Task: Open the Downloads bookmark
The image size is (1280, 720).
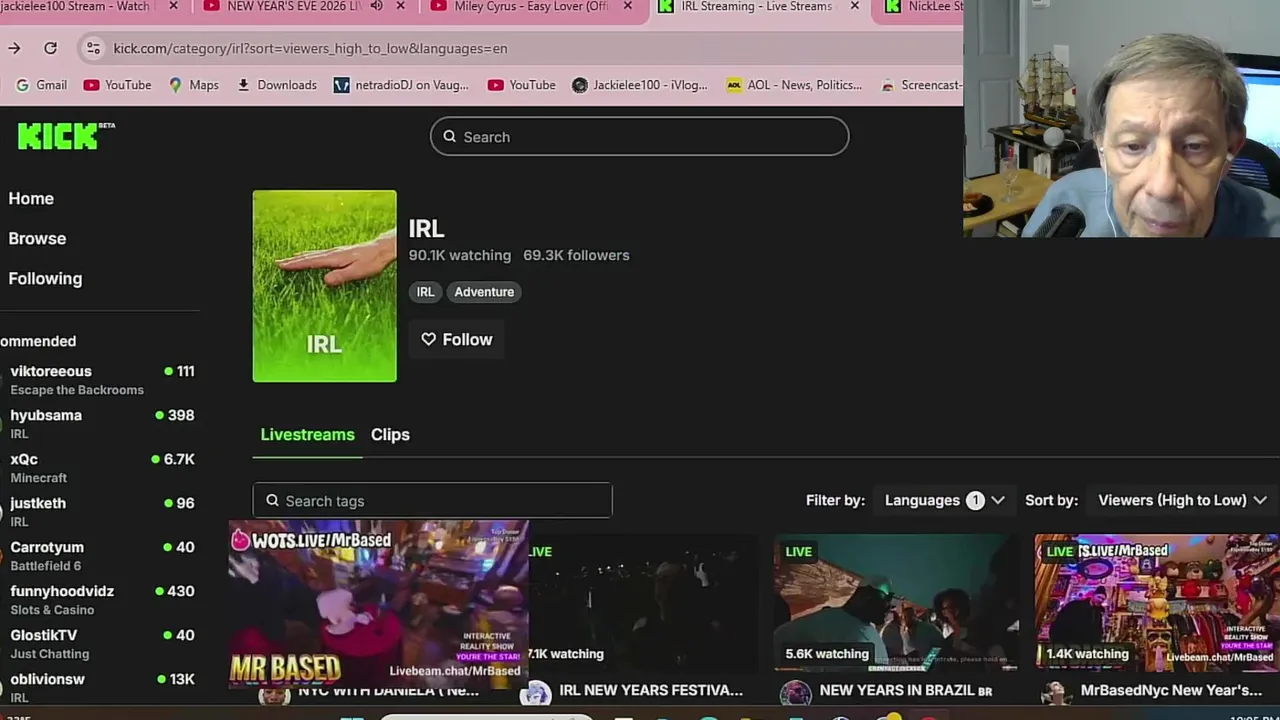Action: click(277, 85)
